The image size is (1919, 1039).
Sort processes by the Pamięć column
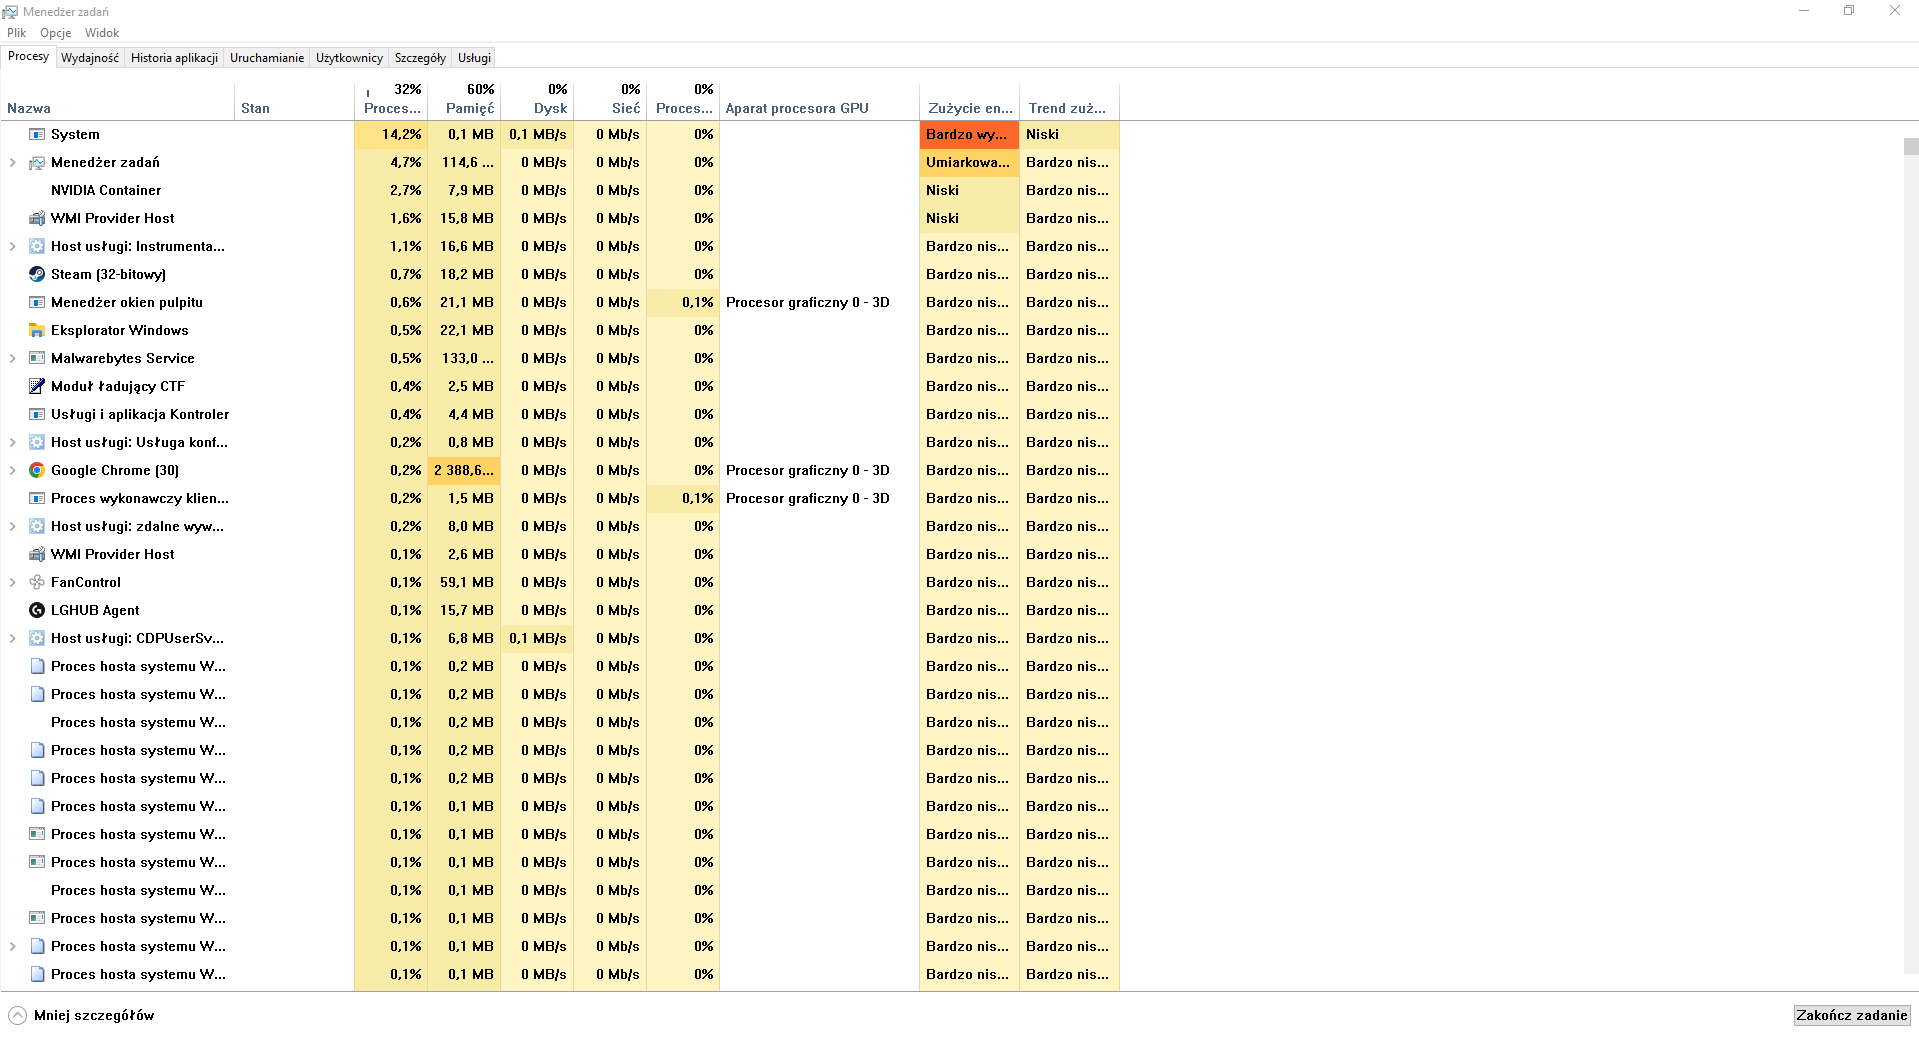[x=464, y=100]
